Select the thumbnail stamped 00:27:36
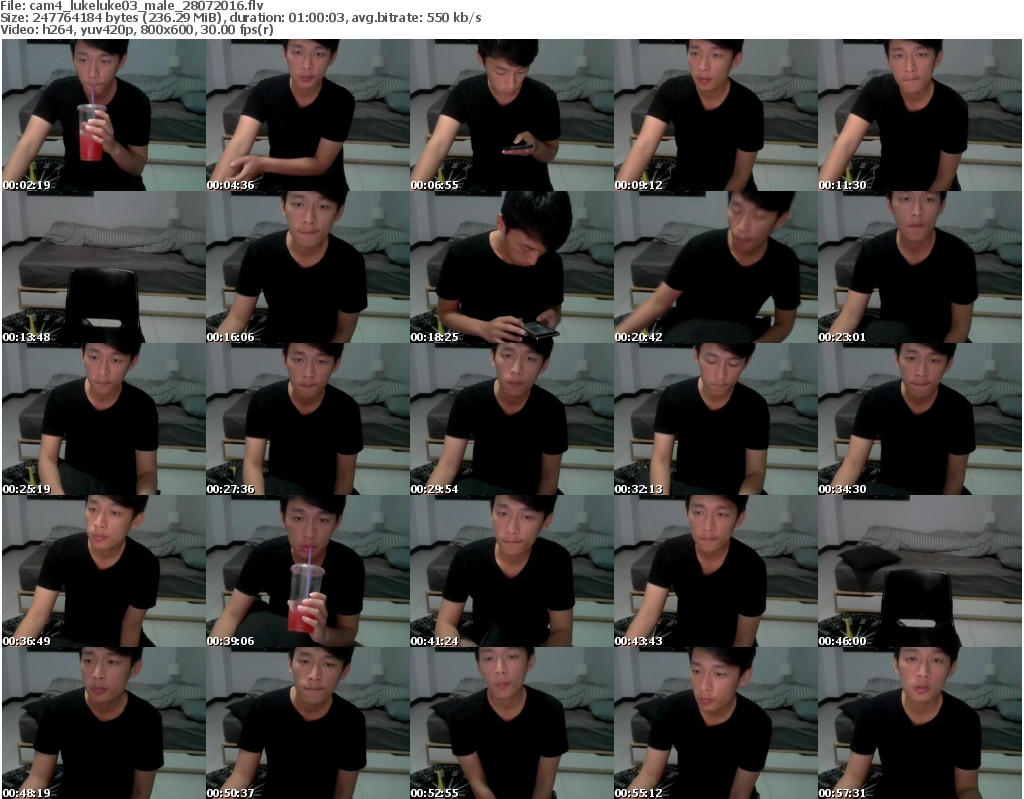Screen dimensions: 1024x799 [308, 419]
